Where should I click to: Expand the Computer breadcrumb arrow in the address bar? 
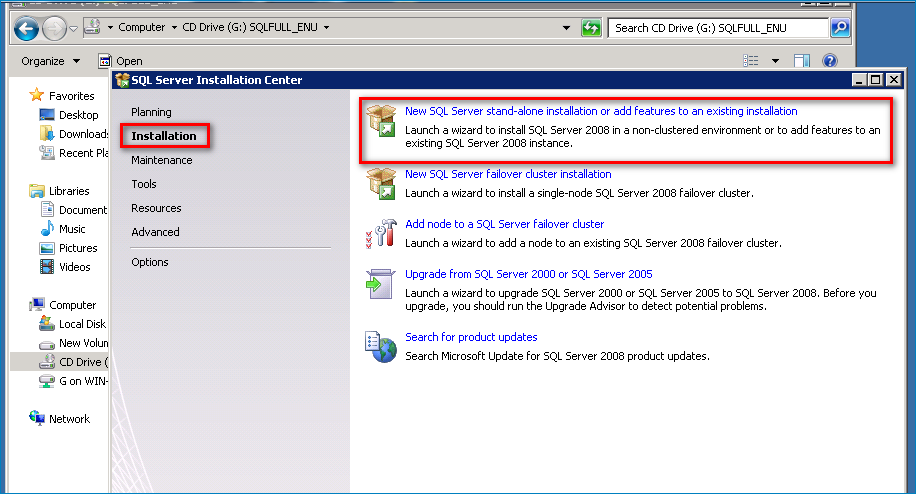pyautogui.click(x=174, y=27)
